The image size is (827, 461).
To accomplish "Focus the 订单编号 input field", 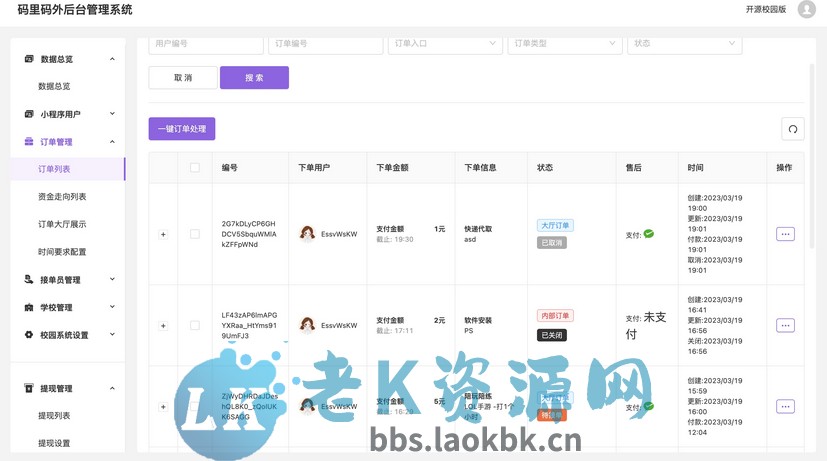I will pyautogui.click(x=326, y=44).
